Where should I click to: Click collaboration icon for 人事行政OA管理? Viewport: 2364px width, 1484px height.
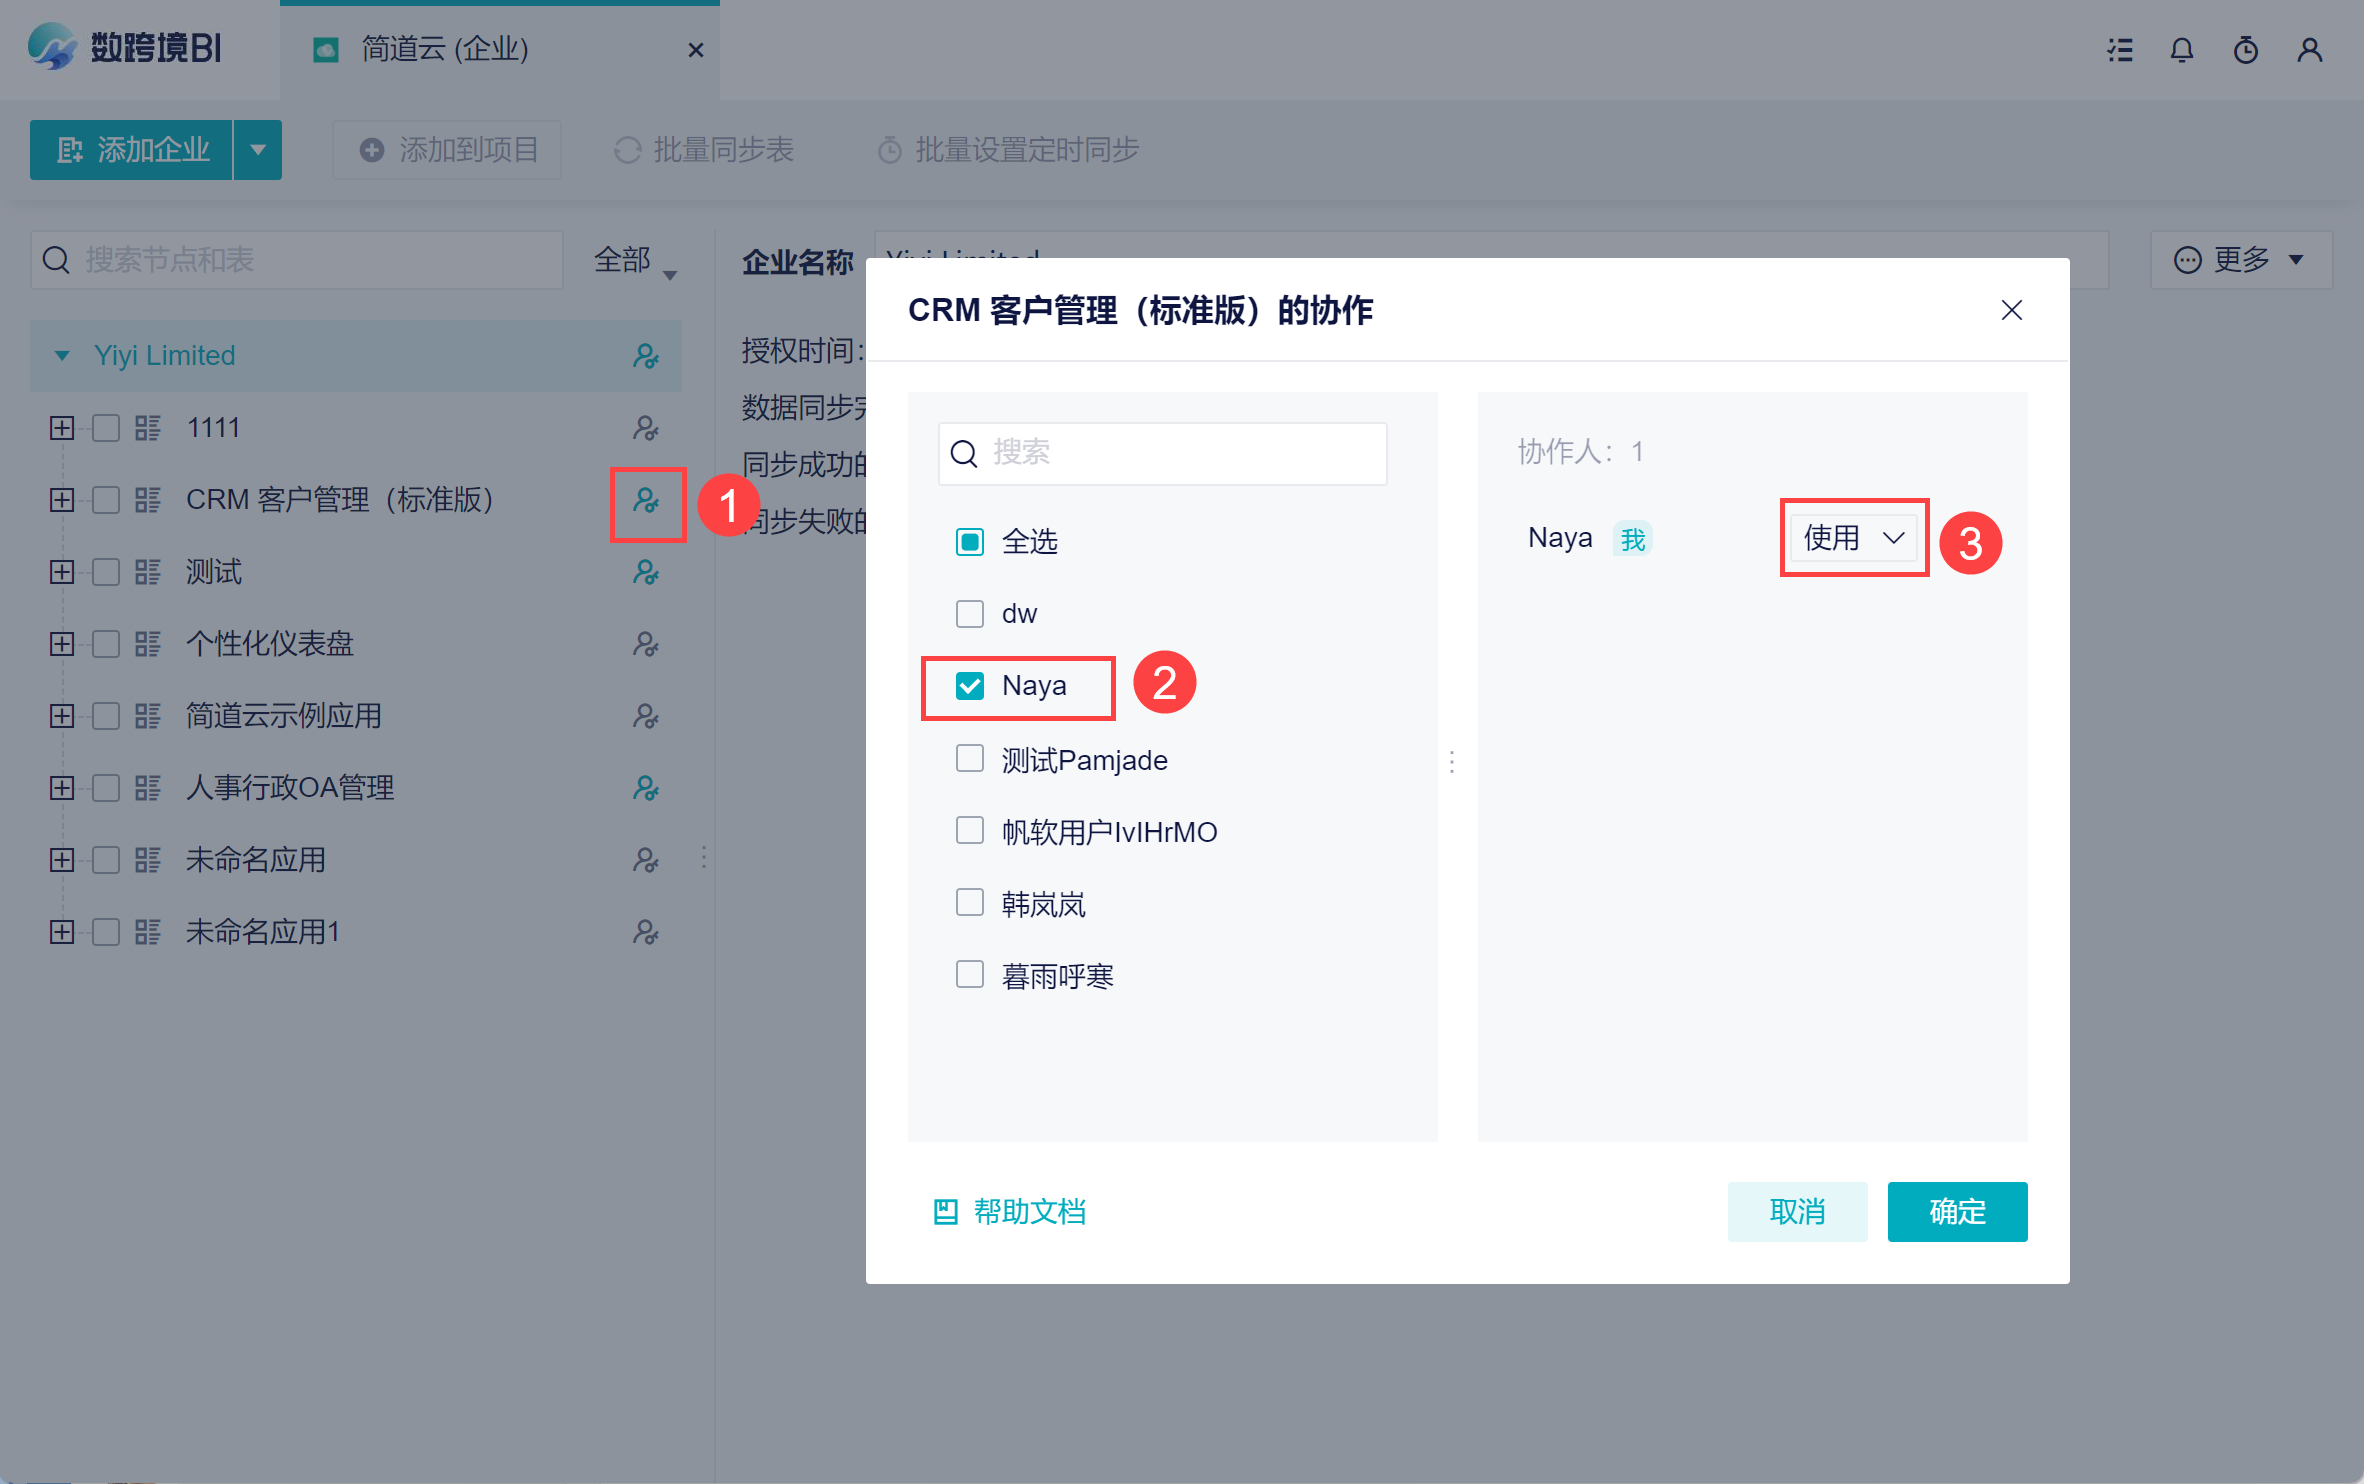pos(646,788)
